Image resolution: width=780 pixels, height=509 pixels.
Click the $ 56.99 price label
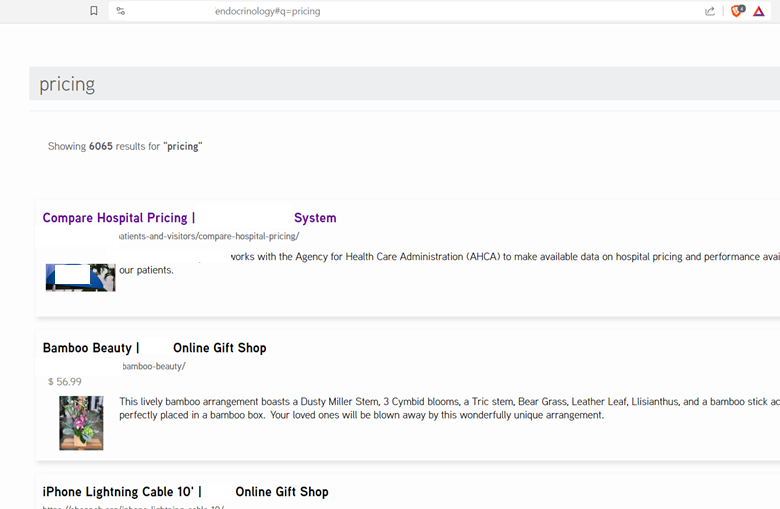[65, 382]
